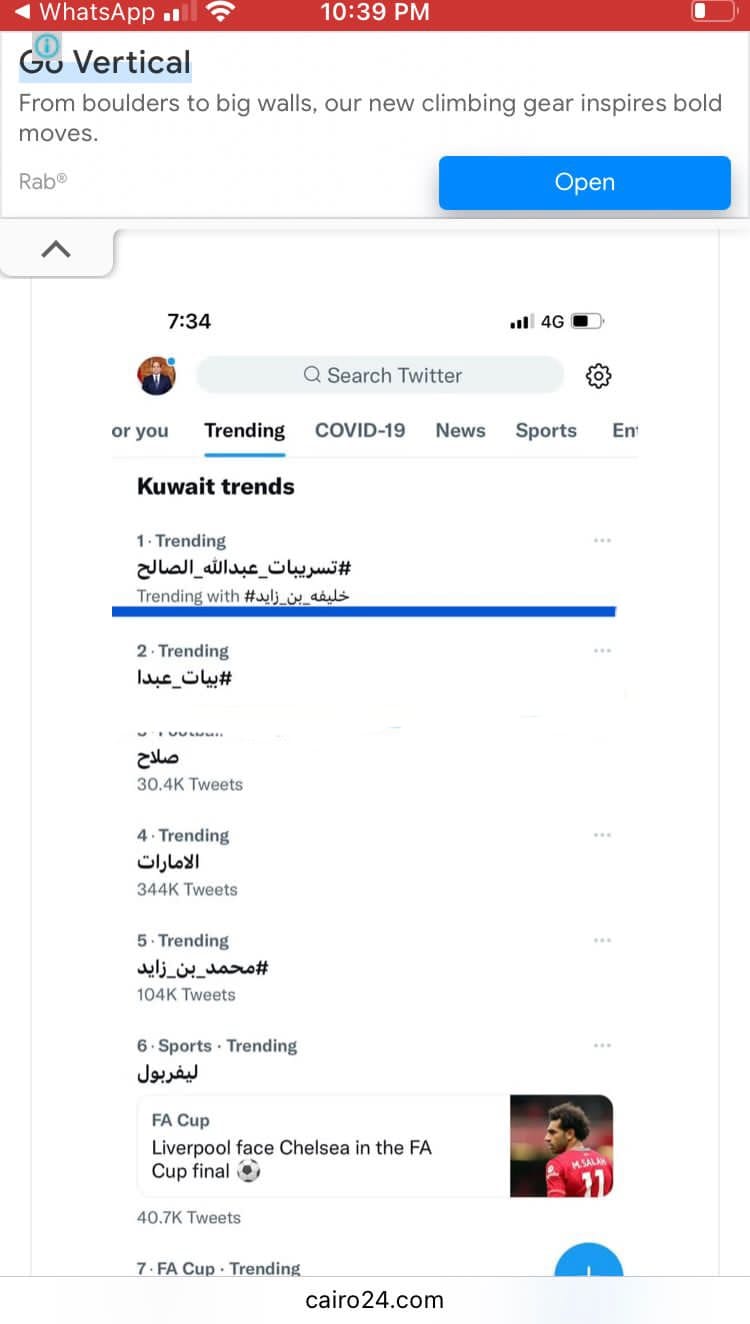Open the Sports tab

pyautogui.click(x=546, y=431)
